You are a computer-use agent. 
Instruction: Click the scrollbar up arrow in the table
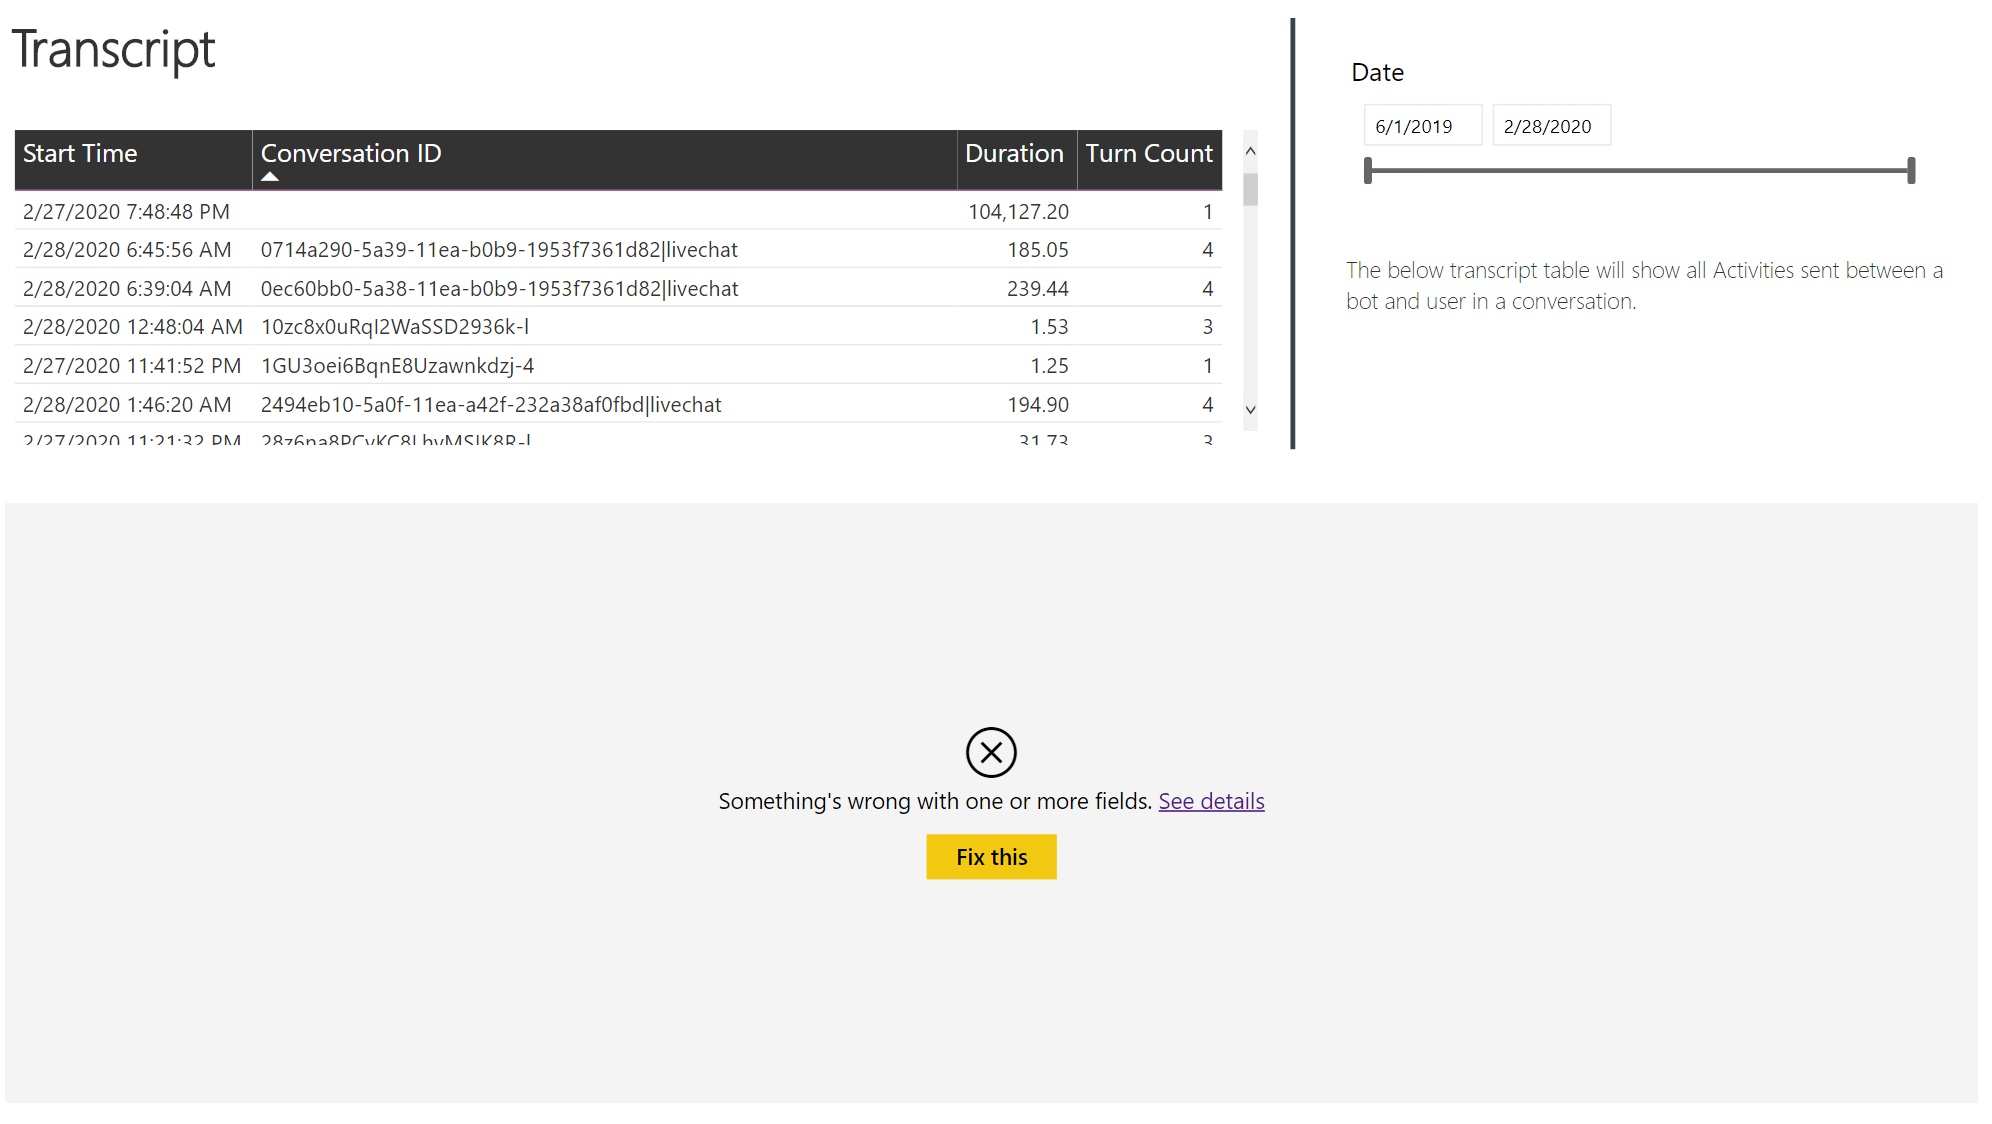click(x=1249, y=150)
